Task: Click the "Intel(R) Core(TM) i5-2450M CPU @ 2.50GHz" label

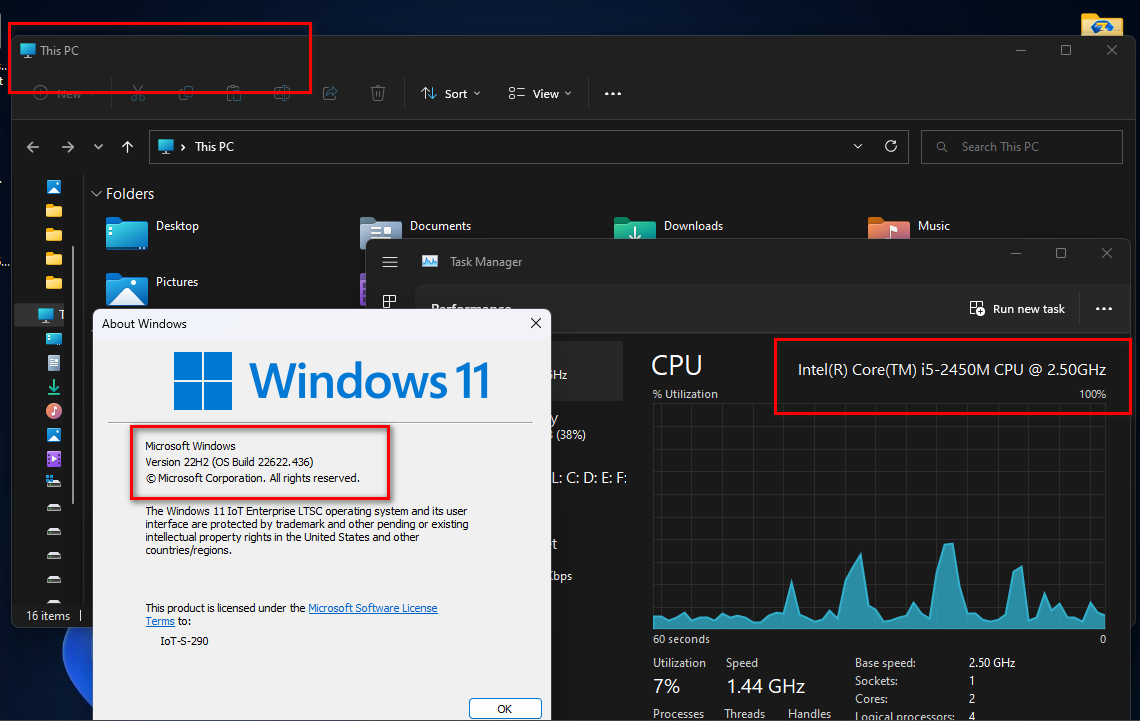Action: pyautogui.click(x=952, y=370)
